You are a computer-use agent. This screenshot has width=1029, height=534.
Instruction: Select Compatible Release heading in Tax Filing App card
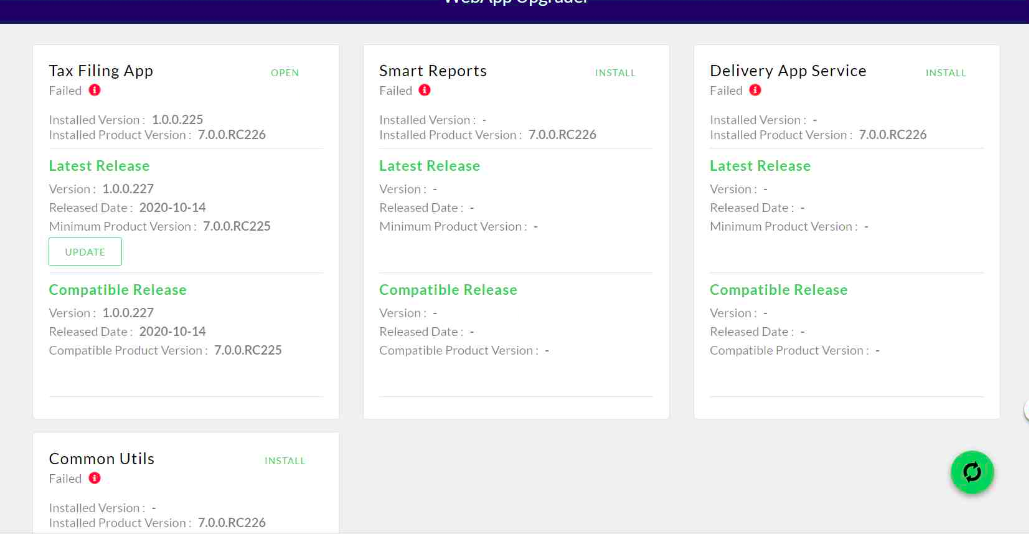[118, 290]
